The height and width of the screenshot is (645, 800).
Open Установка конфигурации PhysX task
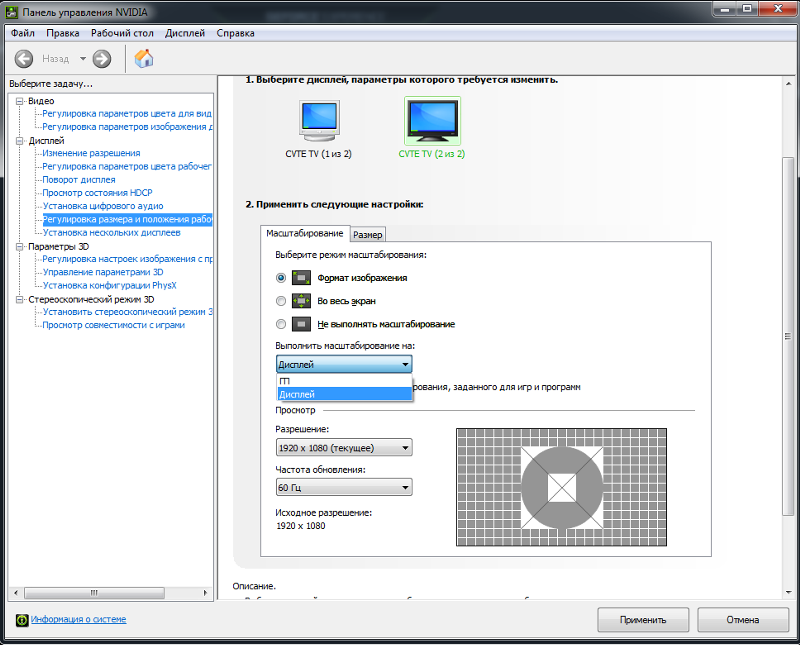tap(110, 286)
